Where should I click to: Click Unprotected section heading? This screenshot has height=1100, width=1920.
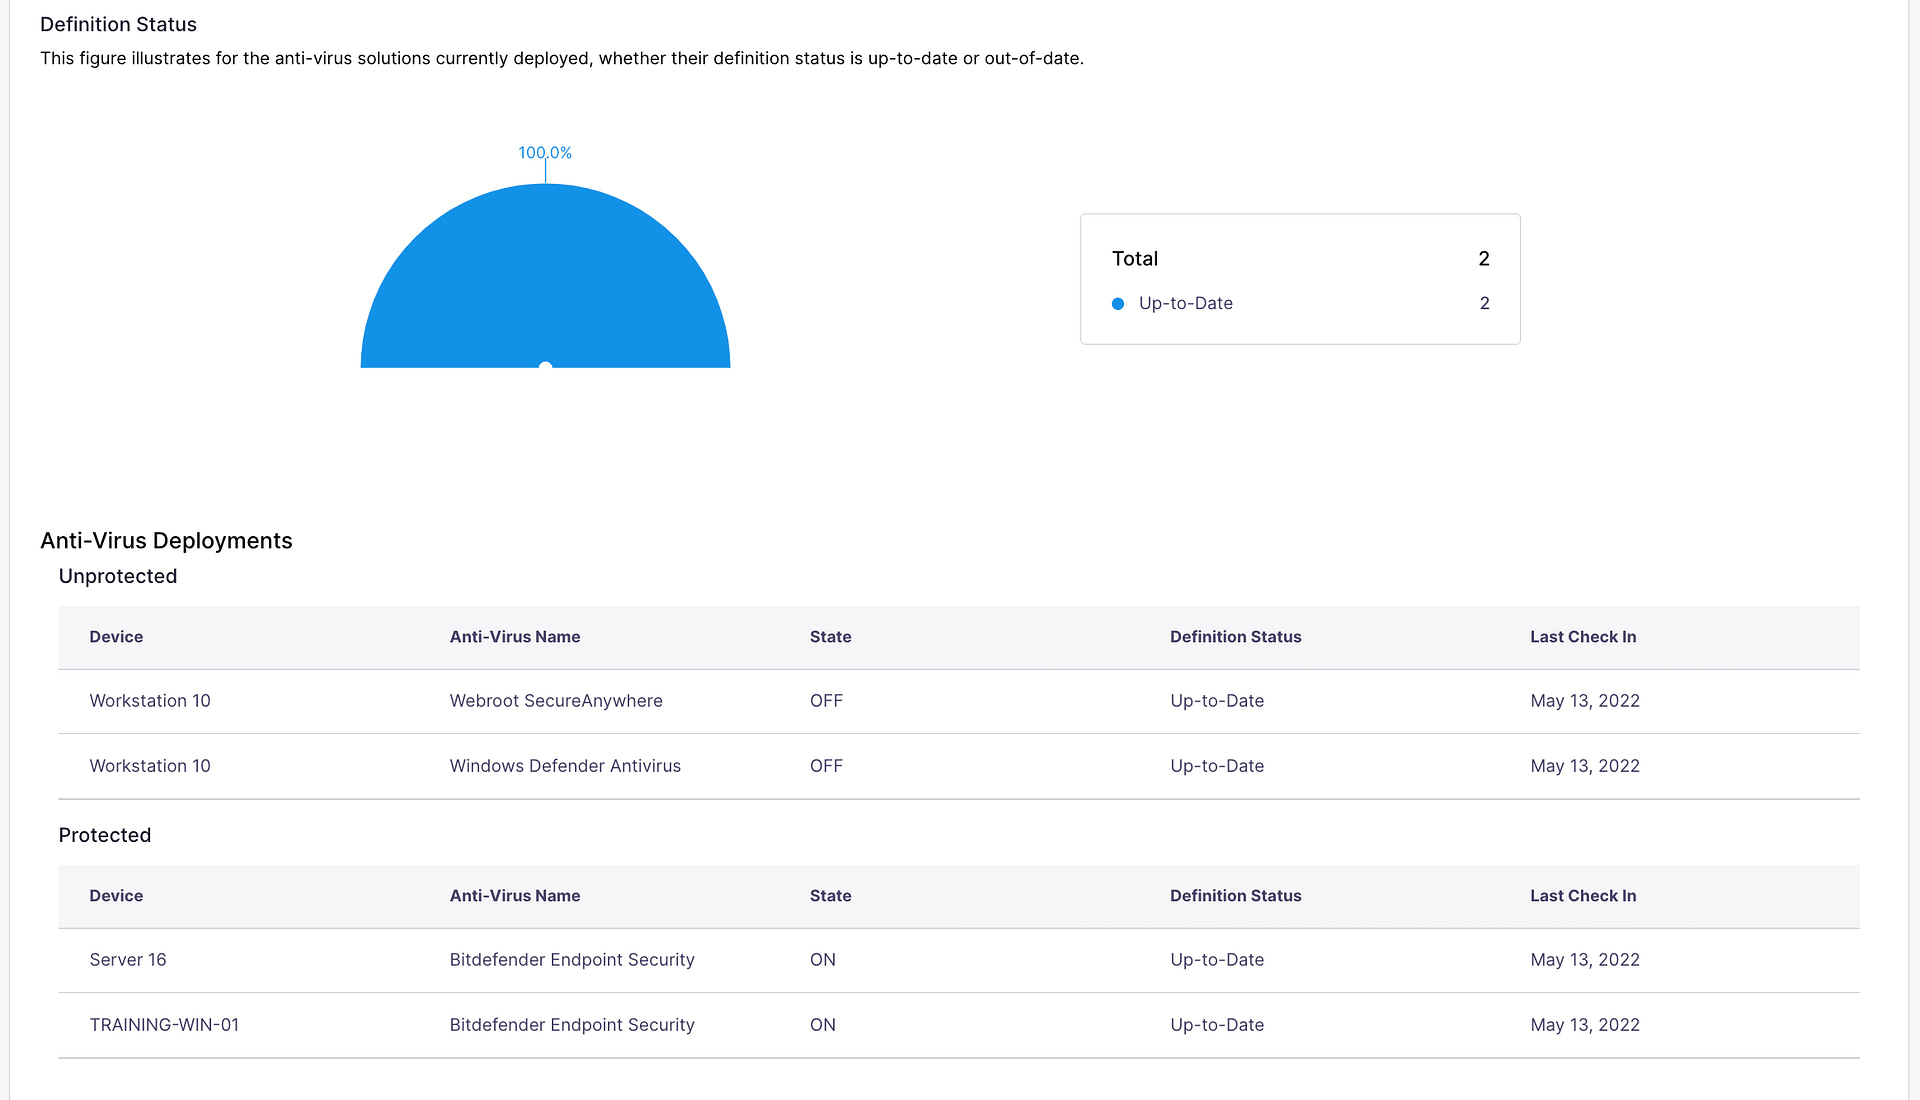click(118, 577)
